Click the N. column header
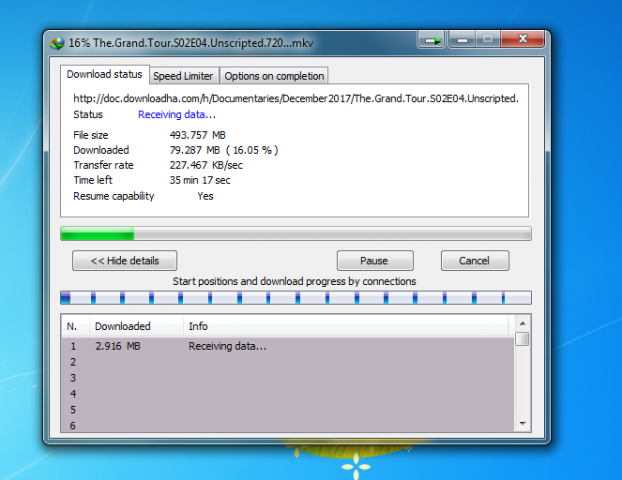 (72, 326)
